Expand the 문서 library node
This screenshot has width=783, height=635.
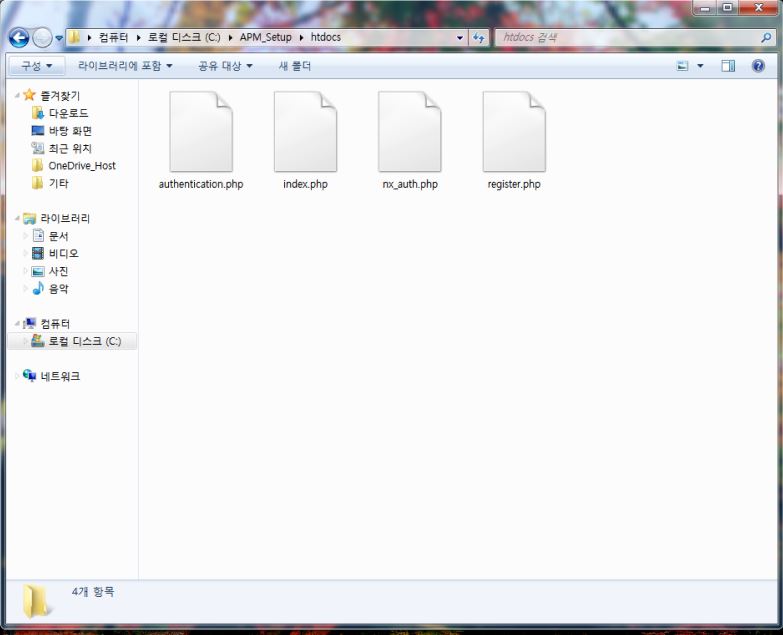pyautogui.click(x=25, y=236)
